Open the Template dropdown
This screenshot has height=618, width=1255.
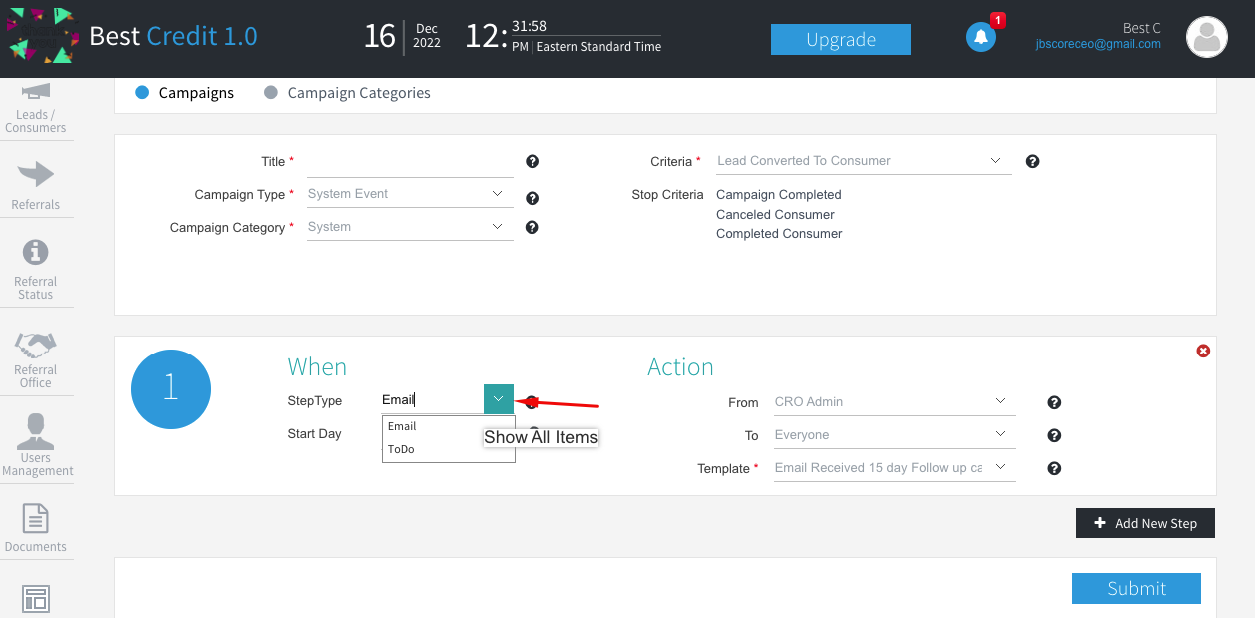(1000, 467)
